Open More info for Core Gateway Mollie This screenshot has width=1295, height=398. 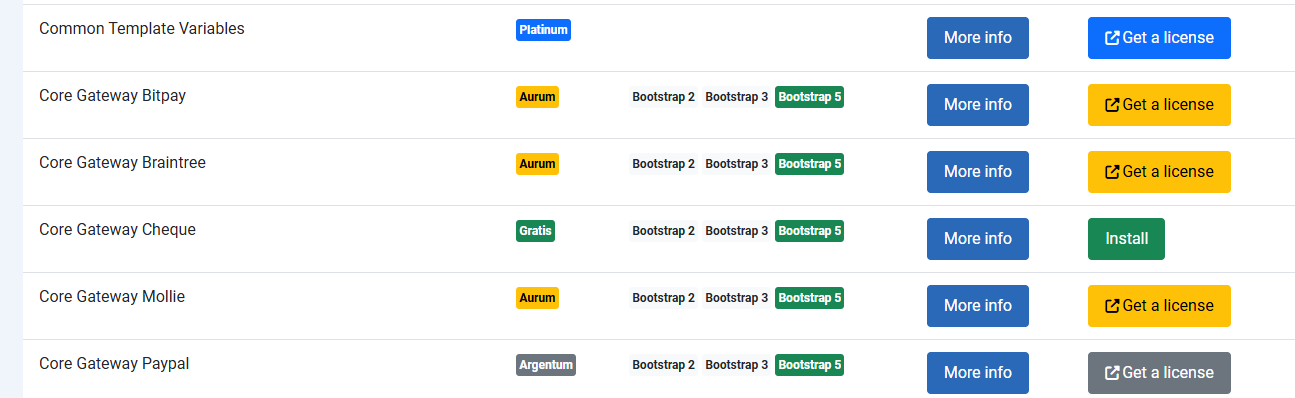tap(977, 306)
